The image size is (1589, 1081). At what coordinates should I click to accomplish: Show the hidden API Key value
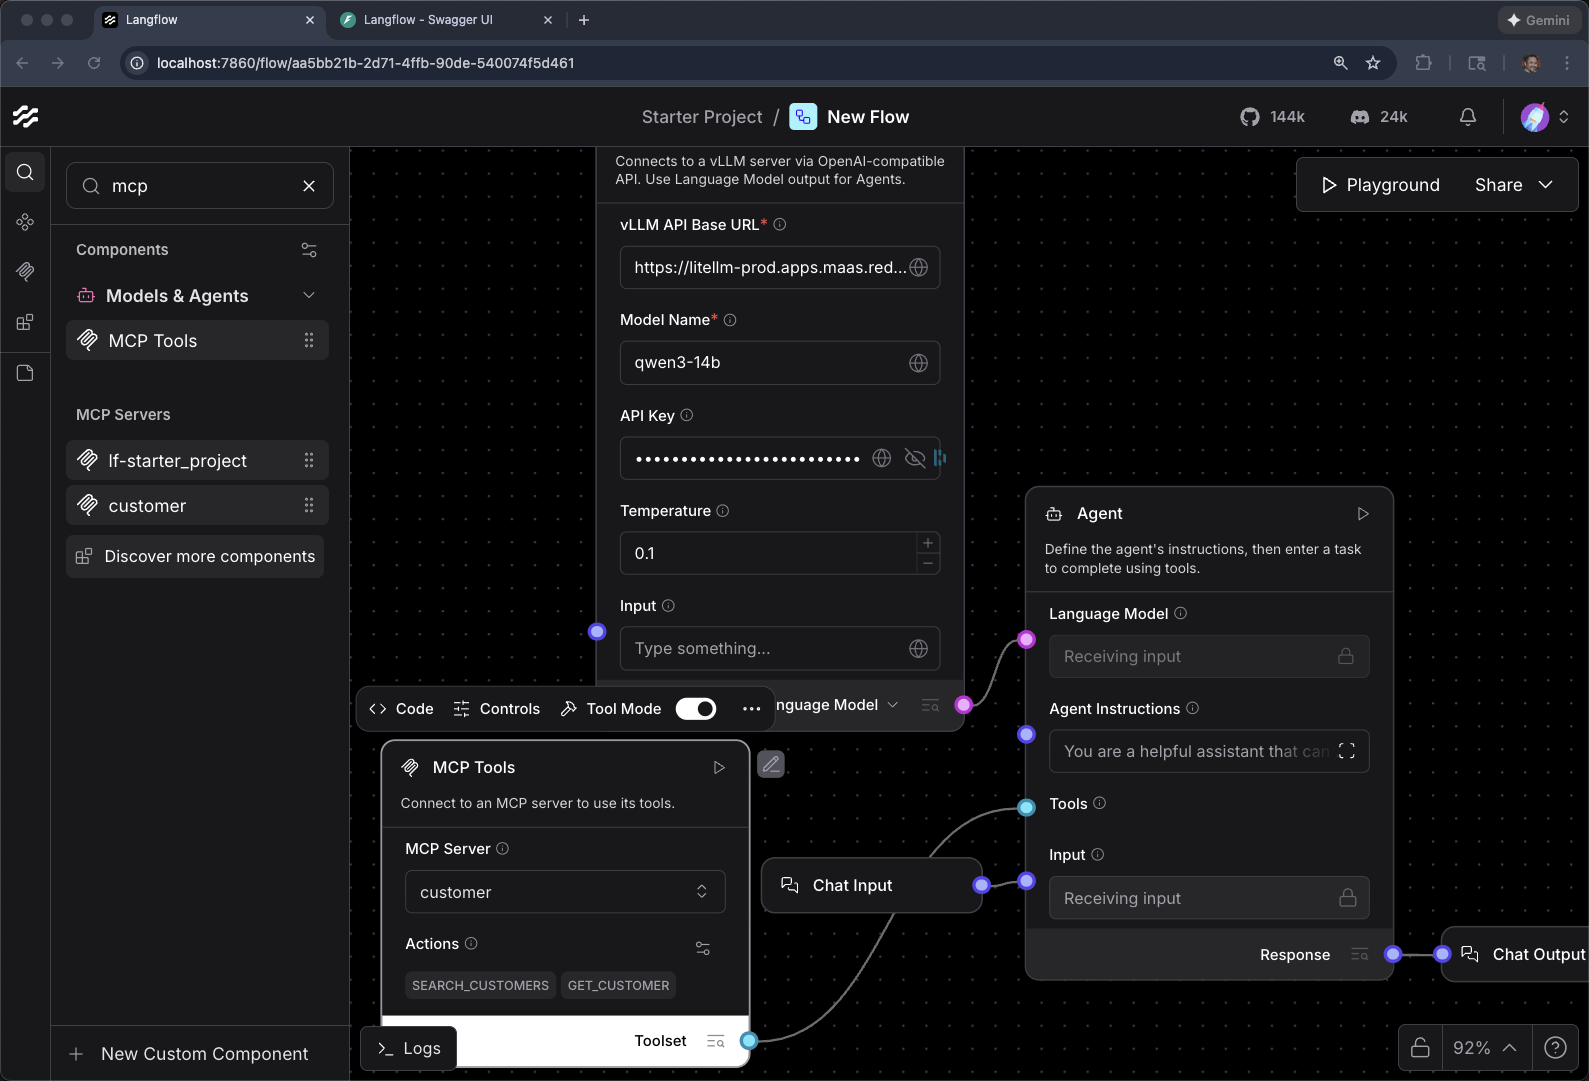(914, 458)
